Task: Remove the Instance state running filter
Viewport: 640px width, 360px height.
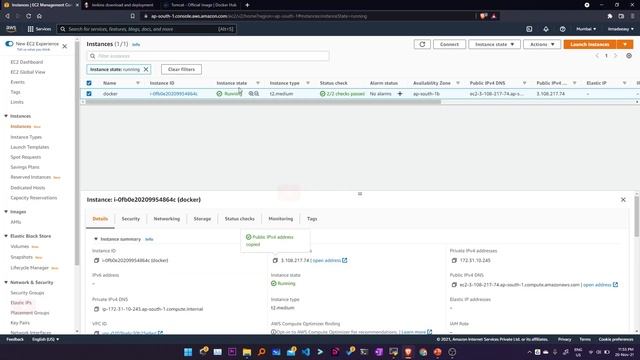Action: point(146,69)
